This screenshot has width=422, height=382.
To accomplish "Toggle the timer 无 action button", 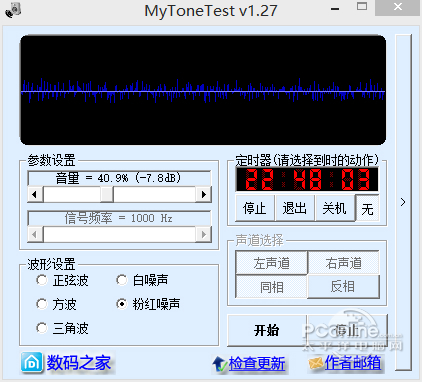I will click(367, 208).
